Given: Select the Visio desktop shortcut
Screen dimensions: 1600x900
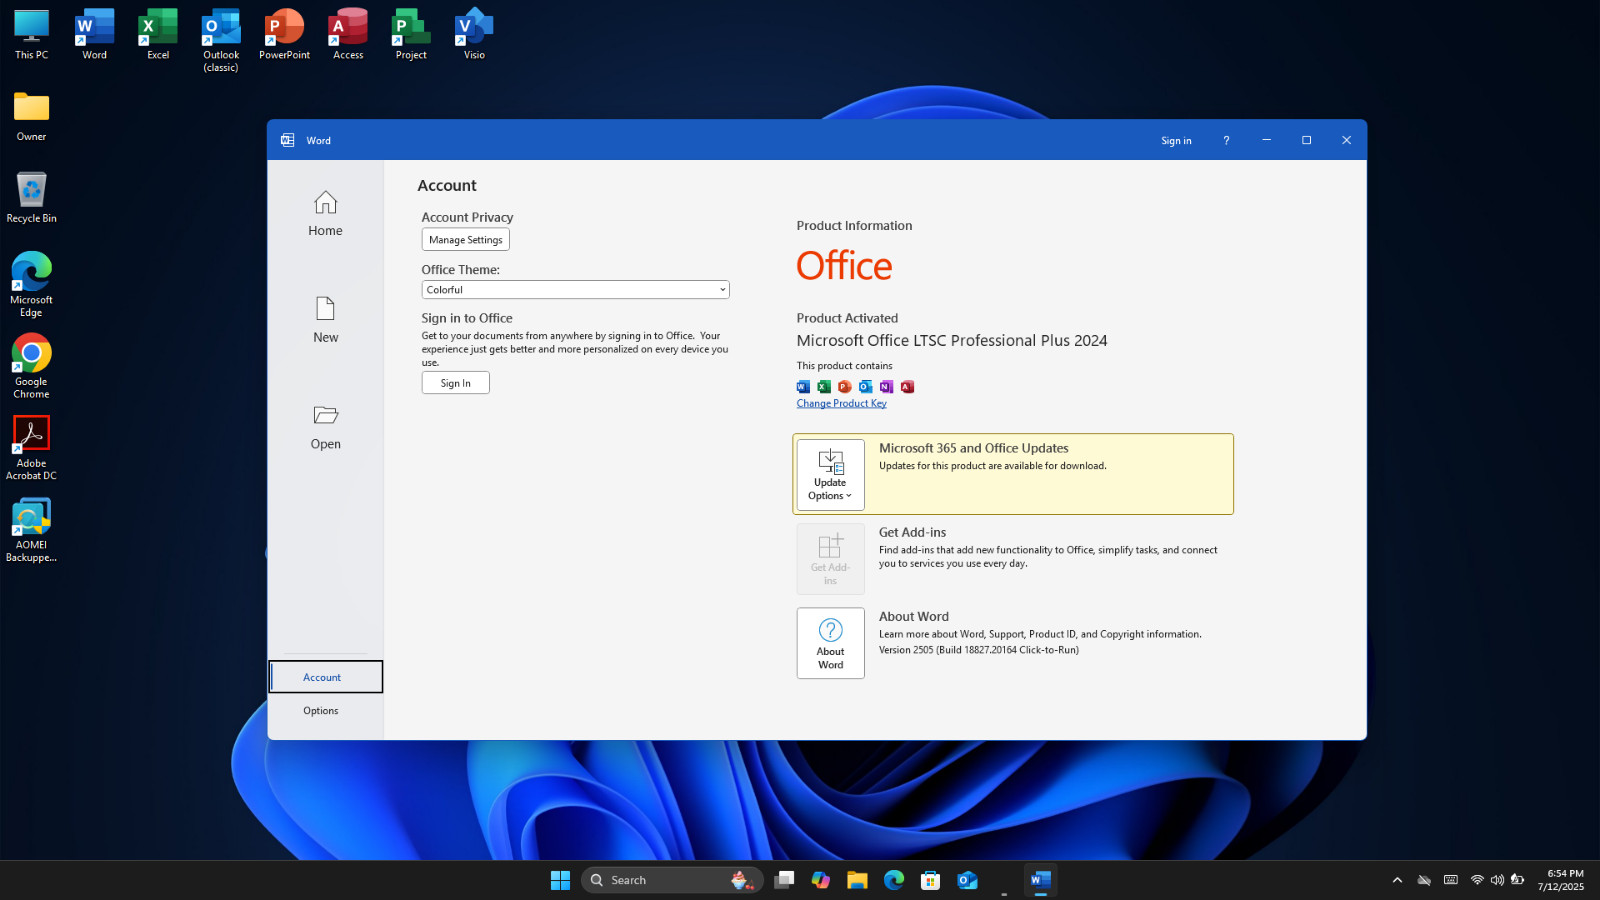Looking at the screenshot, I should point(474,35).
